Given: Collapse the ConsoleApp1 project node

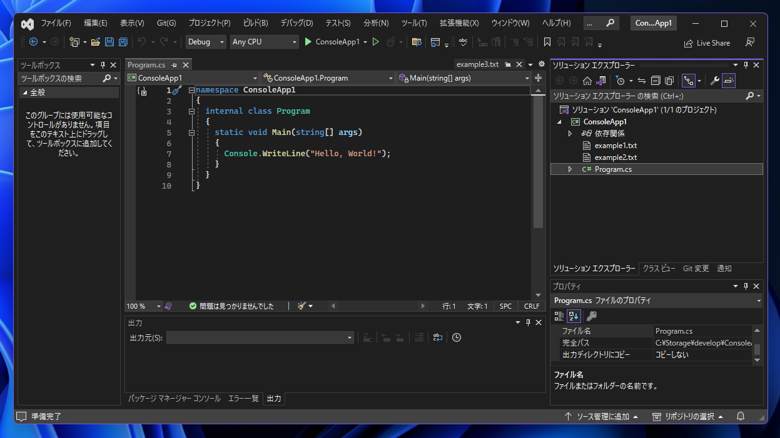Looking at the screenshot, I should click(559, 122).
